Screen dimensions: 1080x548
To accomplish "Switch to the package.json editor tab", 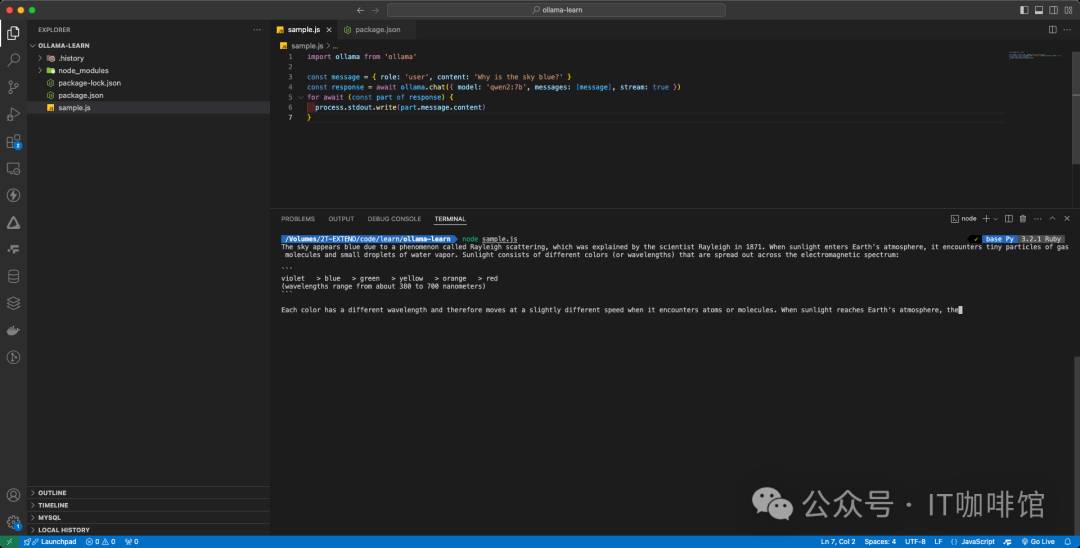I will pyautogui.click(x=377, y=30).
